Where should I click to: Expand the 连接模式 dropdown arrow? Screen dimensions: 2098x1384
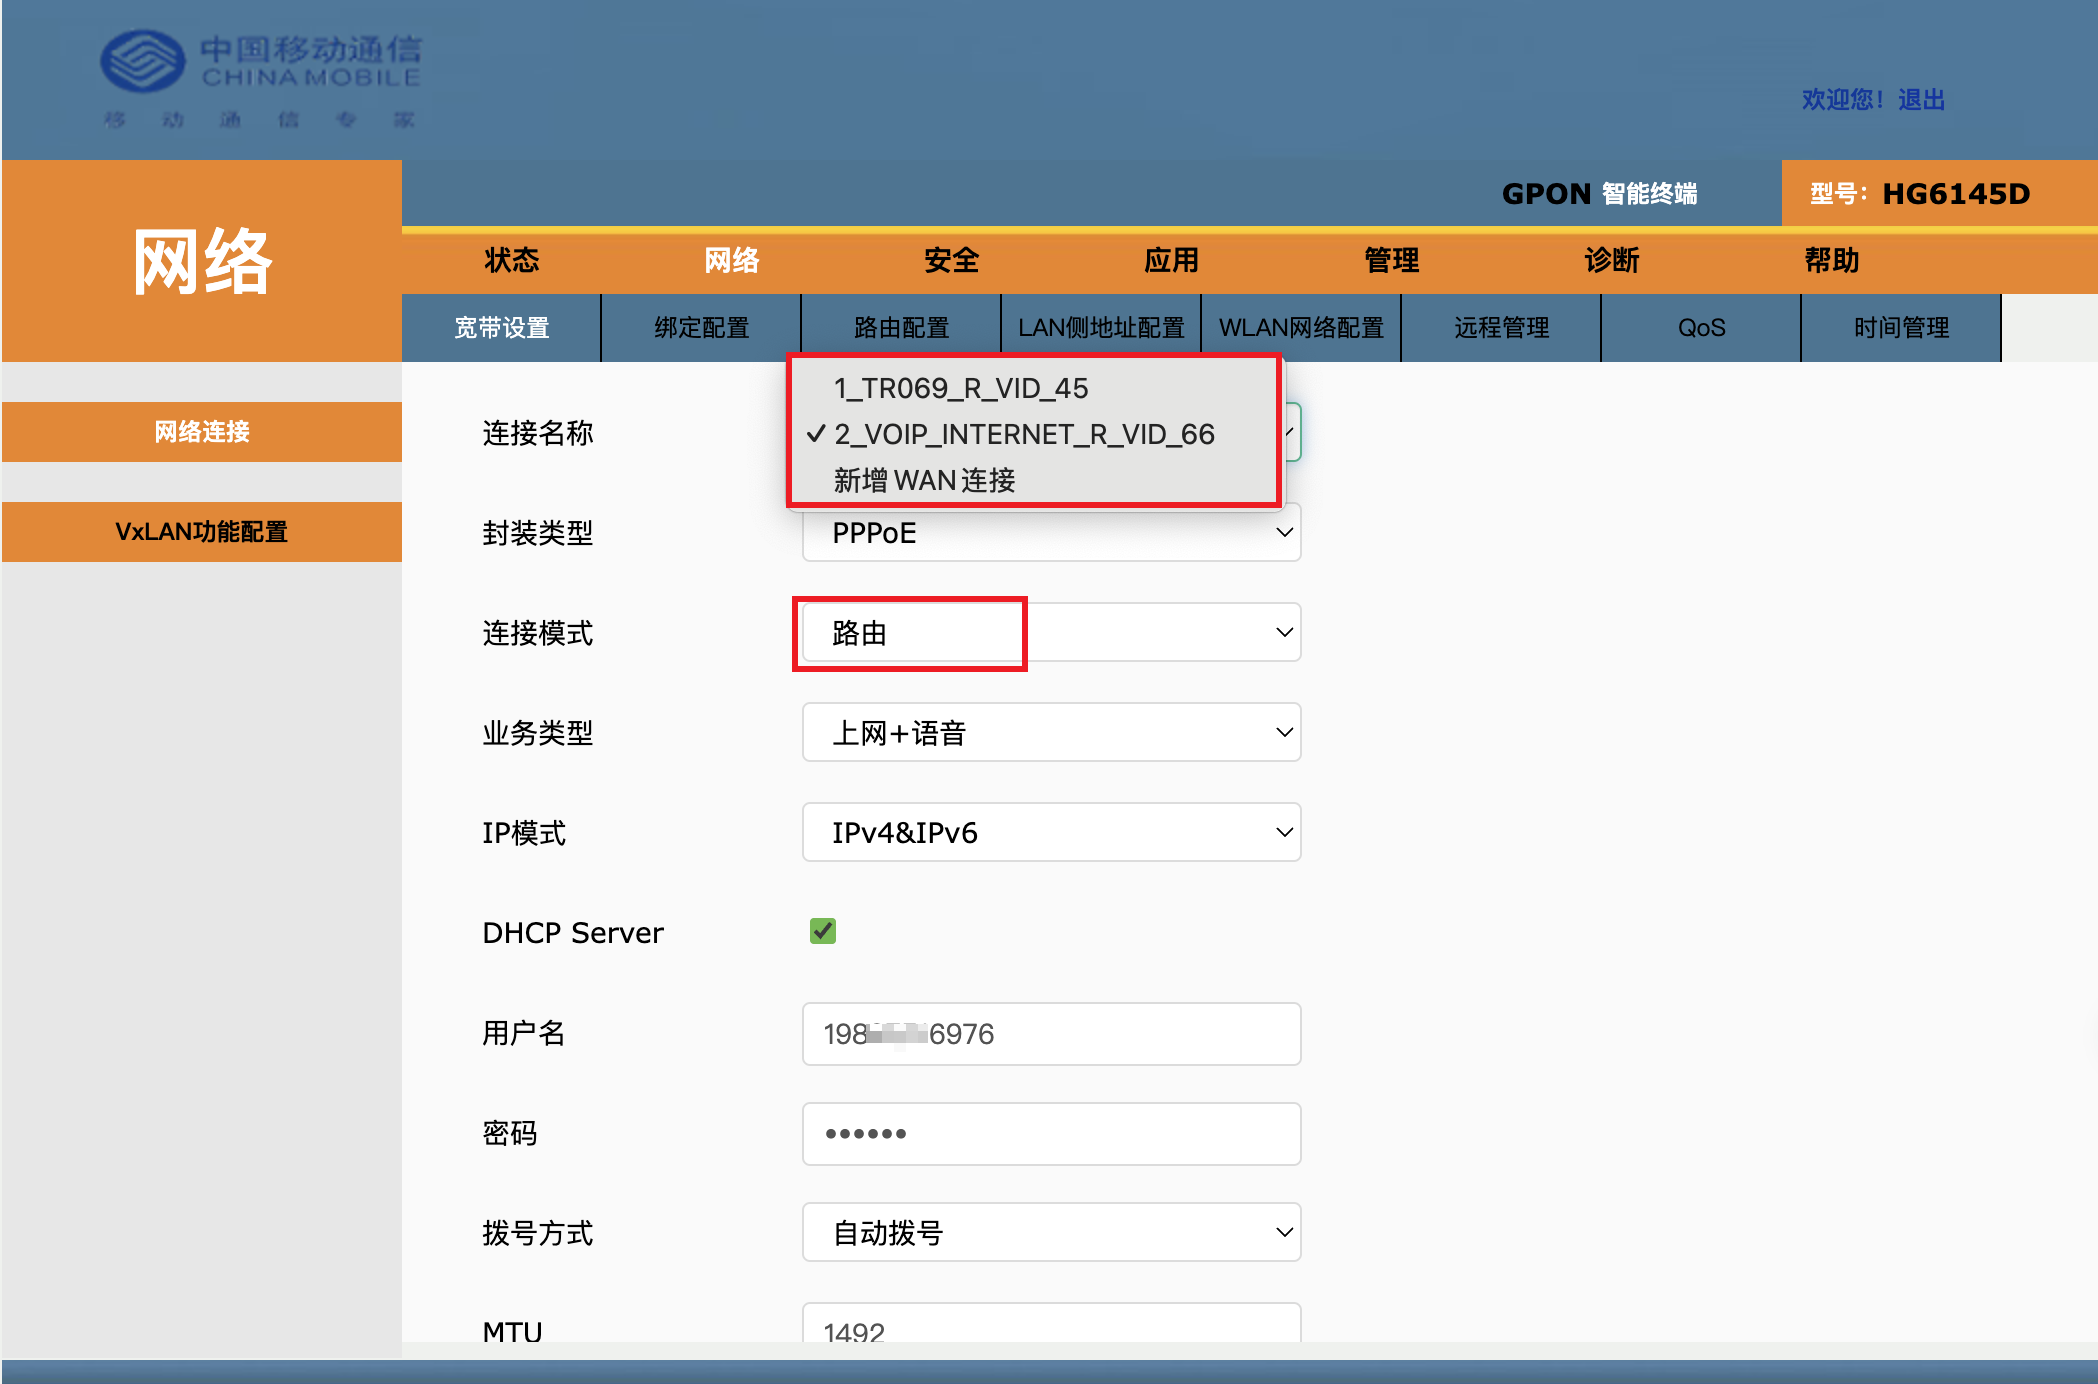(x=1283, y=633)
